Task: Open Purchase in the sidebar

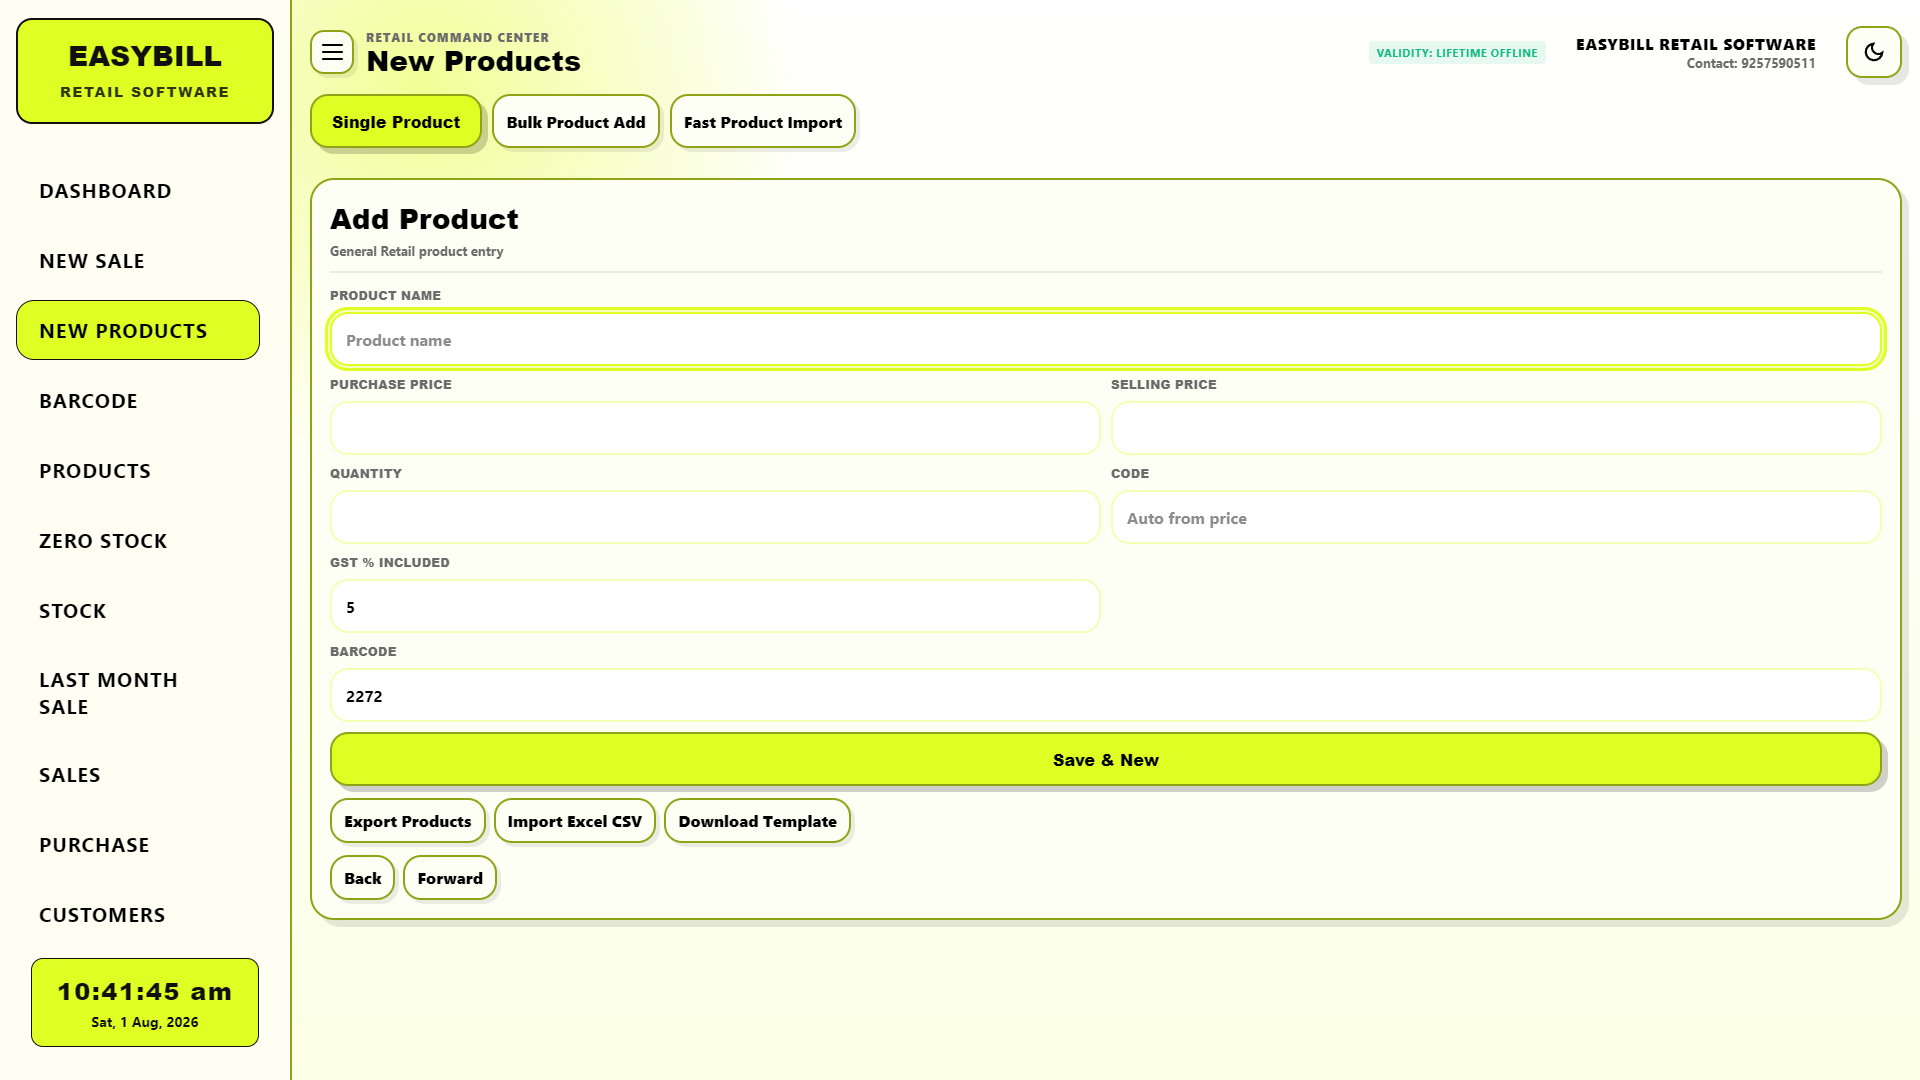Action: [138, 845]
